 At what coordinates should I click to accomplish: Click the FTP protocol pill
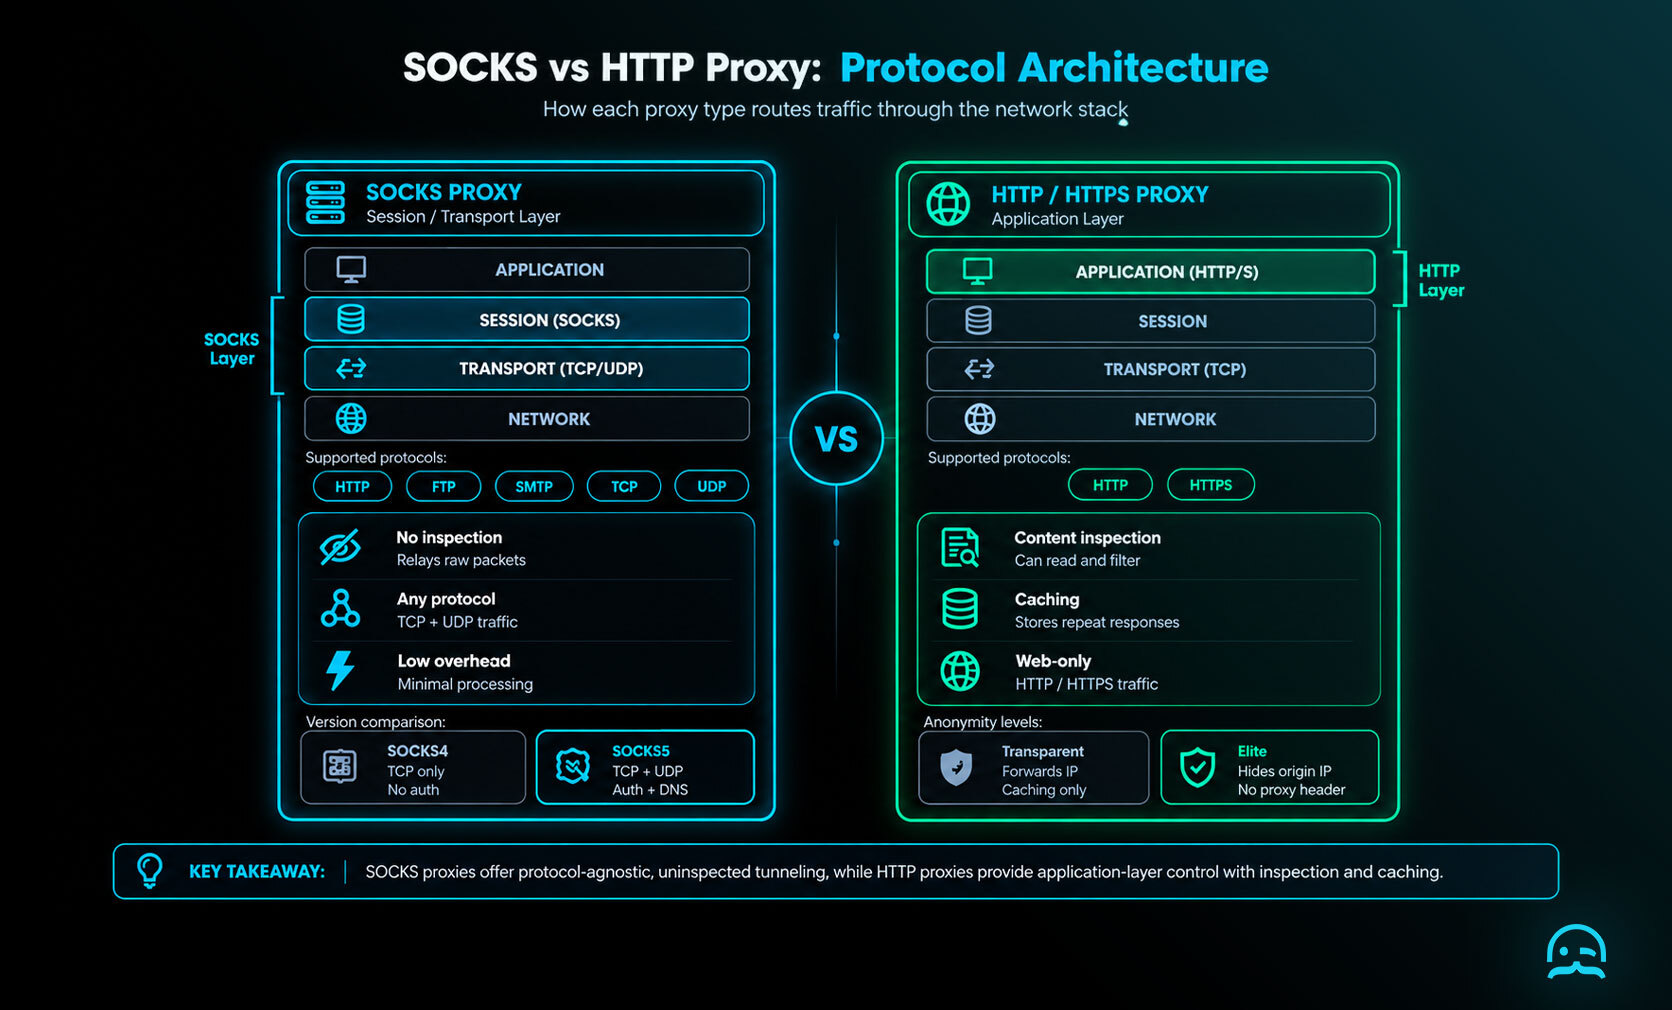click(444, 486)
